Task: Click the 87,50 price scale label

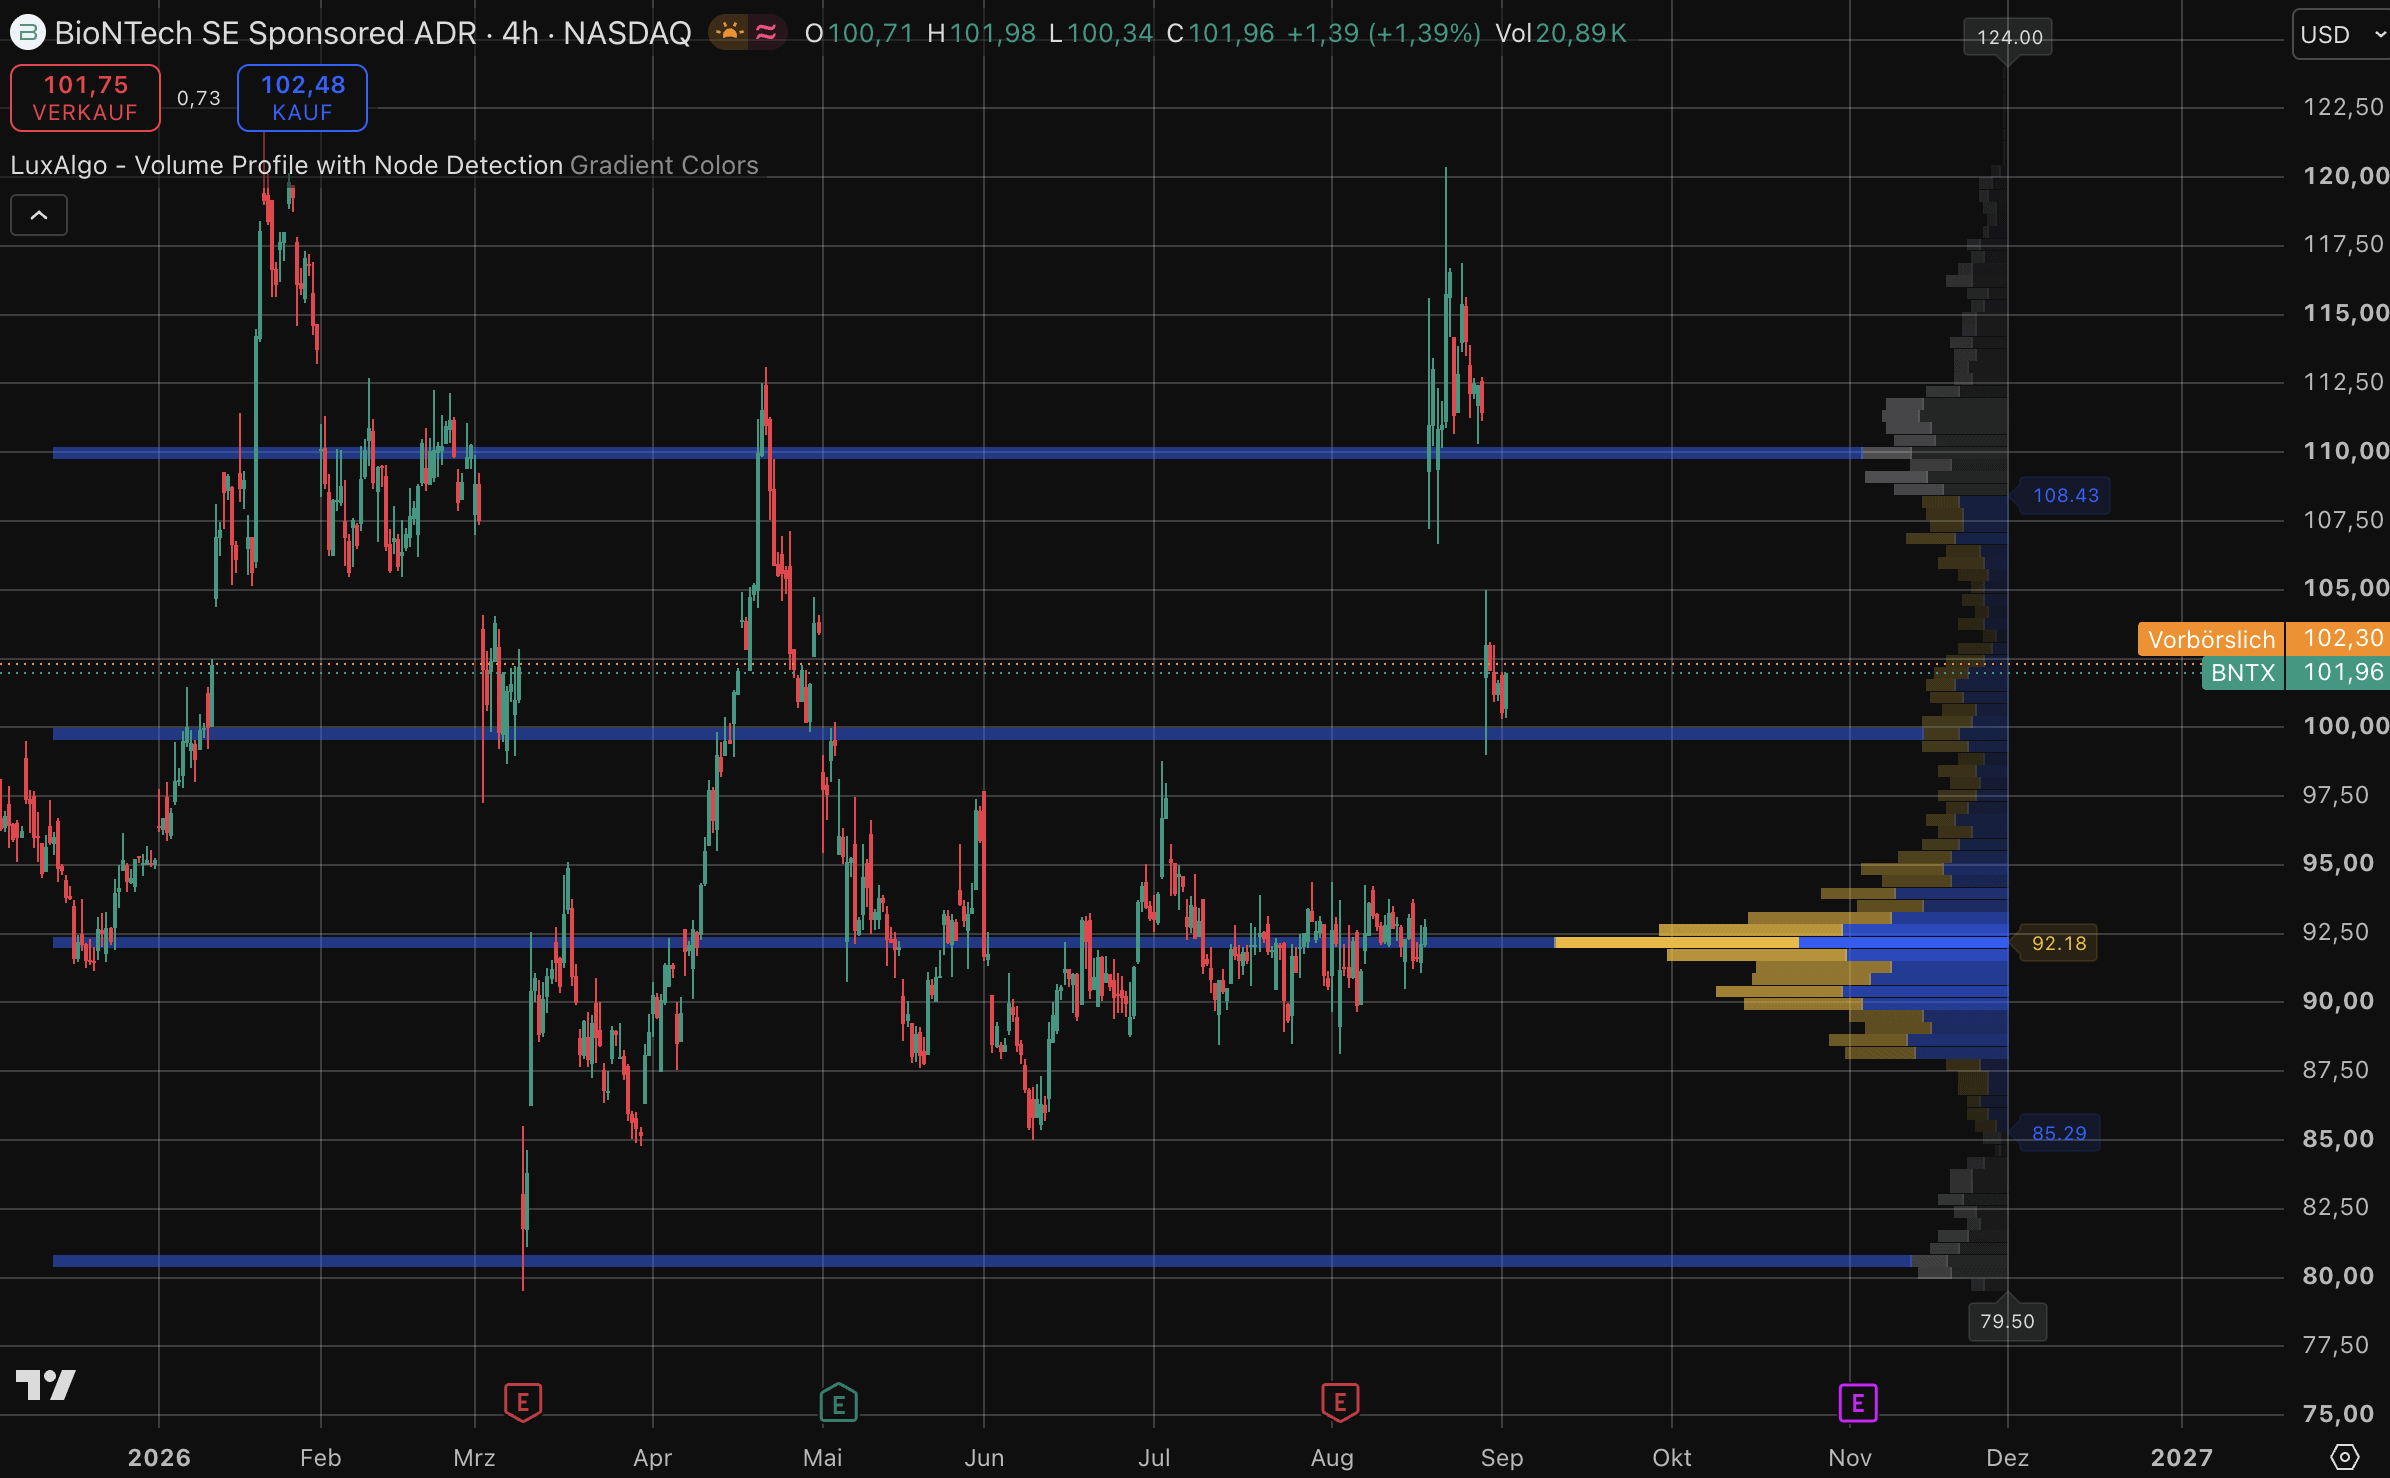Action: (2335, 1070)
